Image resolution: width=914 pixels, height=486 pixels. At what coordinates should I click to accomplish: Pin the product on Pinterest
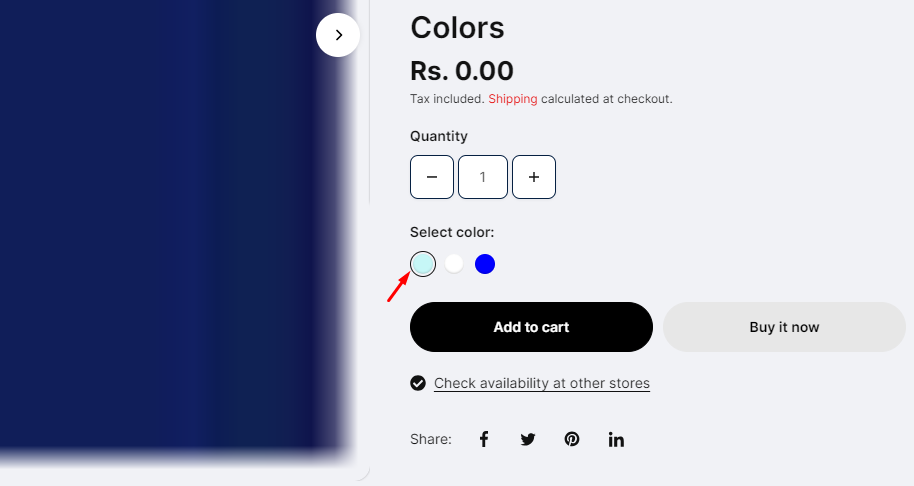point(572,439)
